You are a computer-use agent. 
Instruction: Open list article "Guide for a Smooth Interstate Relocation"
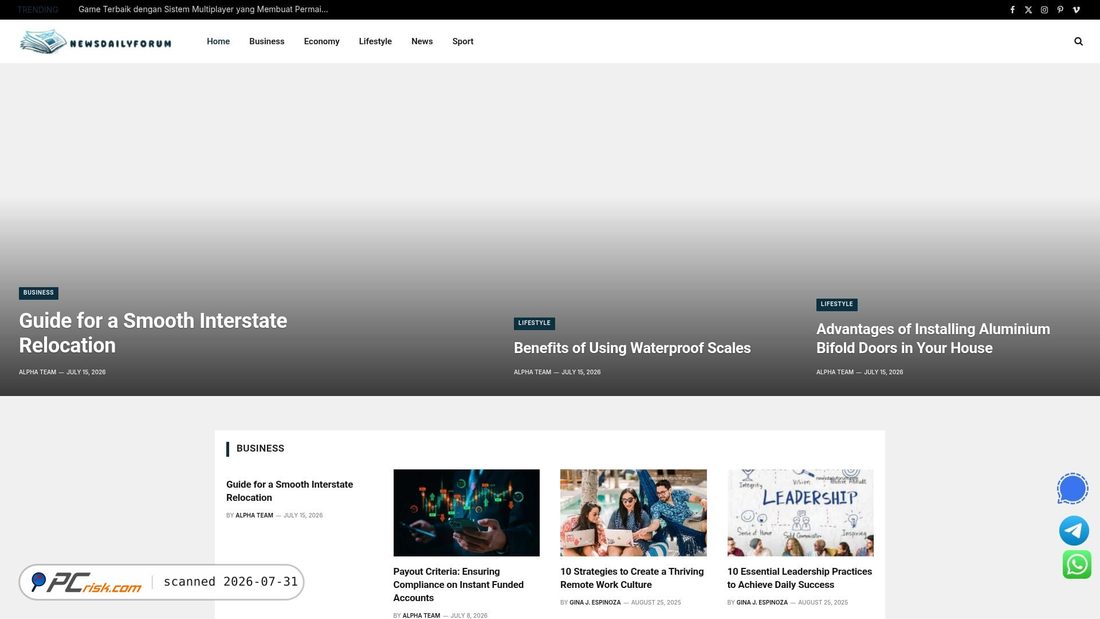(x=290, y=491)
